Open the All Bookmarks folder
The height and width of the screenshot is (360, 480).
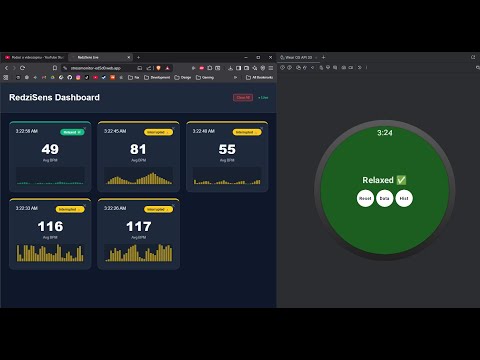click(259, 77)
